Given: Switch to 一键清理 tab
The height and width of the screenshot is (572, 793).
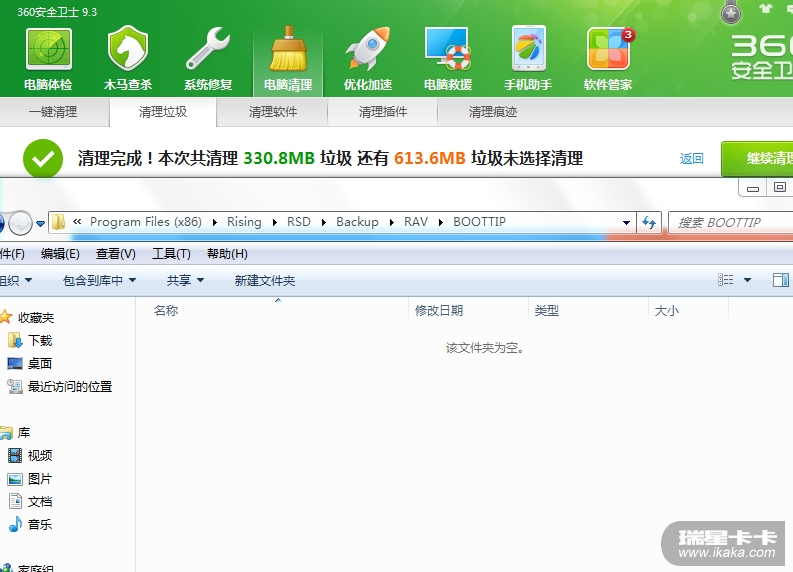Looking at the screenshot, I should (53, 112).
